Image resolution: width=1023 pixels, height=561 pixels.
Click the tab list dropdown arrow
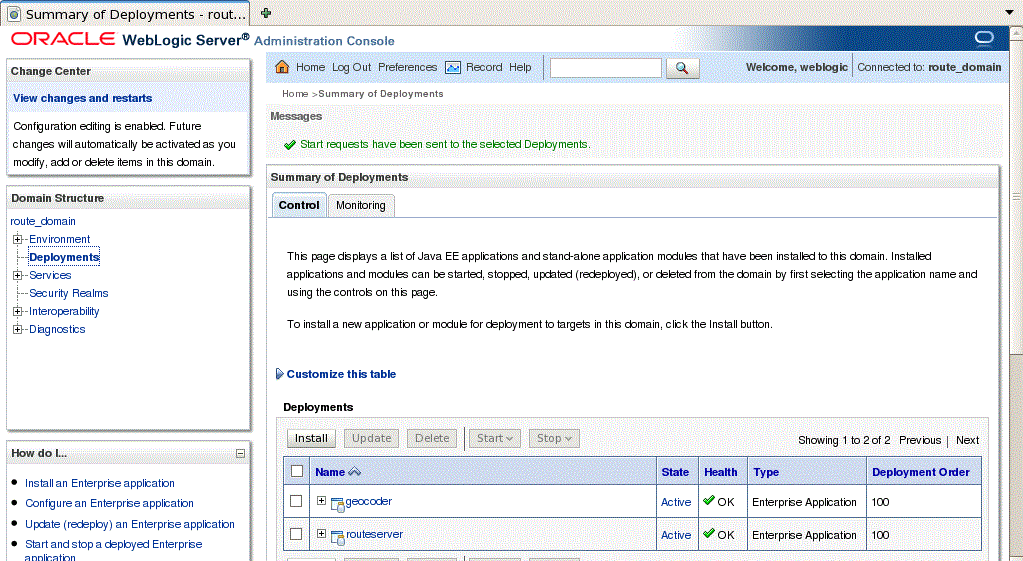click(1010, 13)
